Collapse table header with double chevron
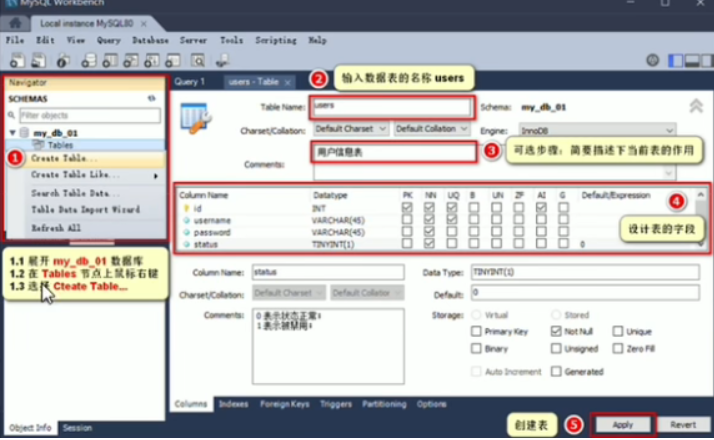 pyautogui.click(x=696, y=106)
